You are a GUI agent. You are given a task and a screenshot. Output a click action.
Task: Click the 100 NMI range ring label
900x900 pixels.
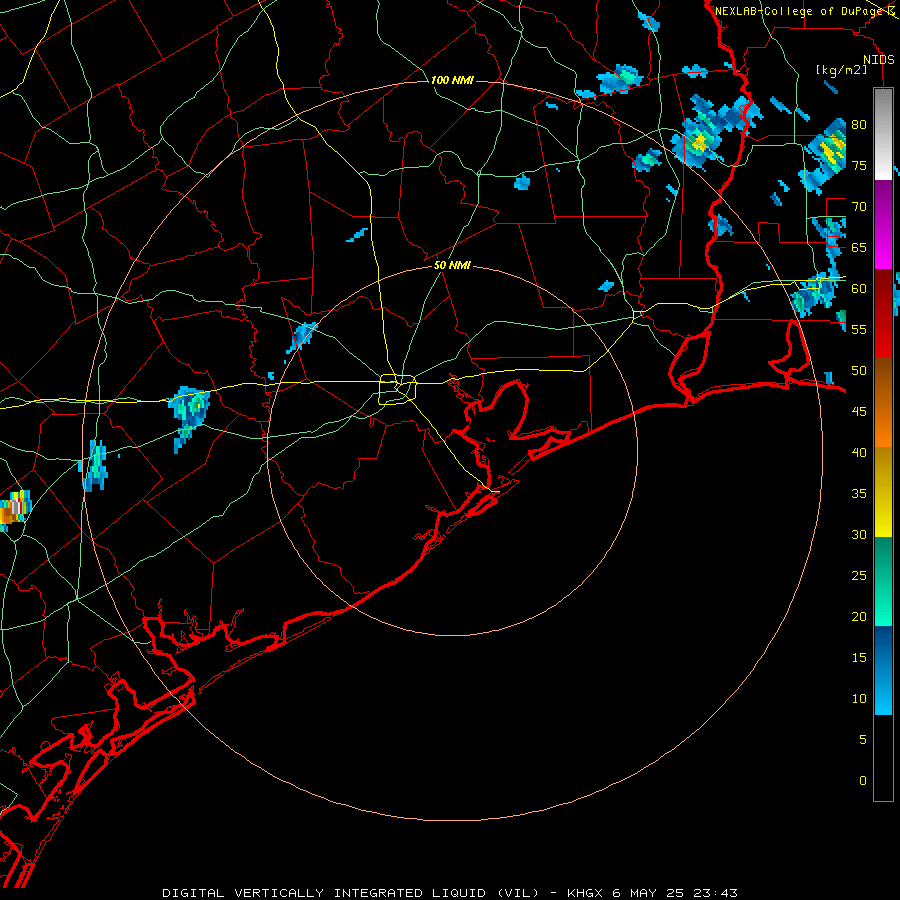pos(452,80)
